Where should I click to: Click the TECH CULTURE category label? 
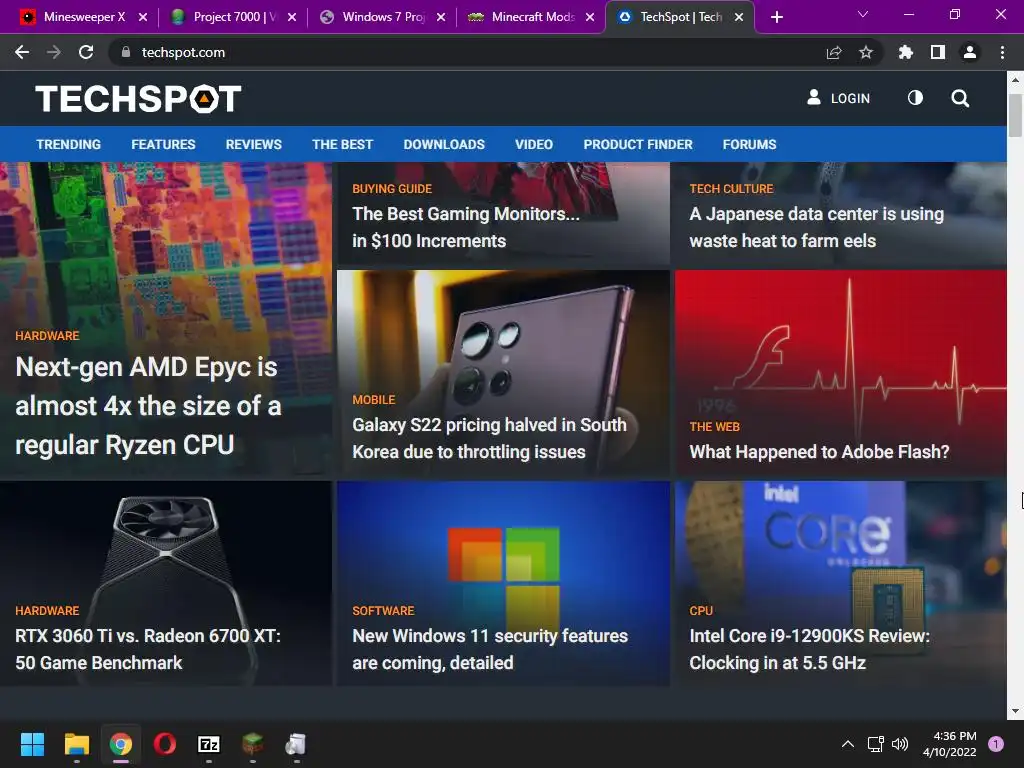(x=731, y=189)
